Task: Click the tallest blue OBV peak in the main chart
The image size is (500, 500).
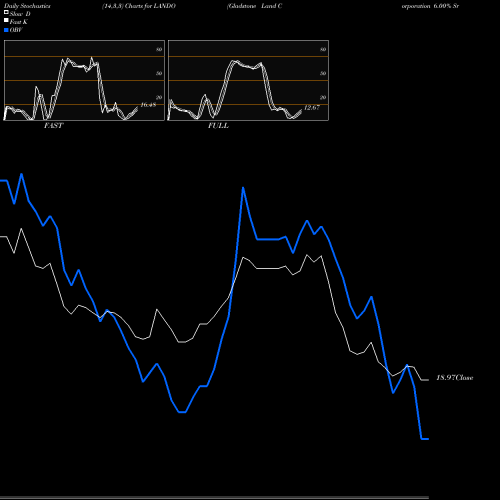Action: pyautogui.click(x=243, y=188)
